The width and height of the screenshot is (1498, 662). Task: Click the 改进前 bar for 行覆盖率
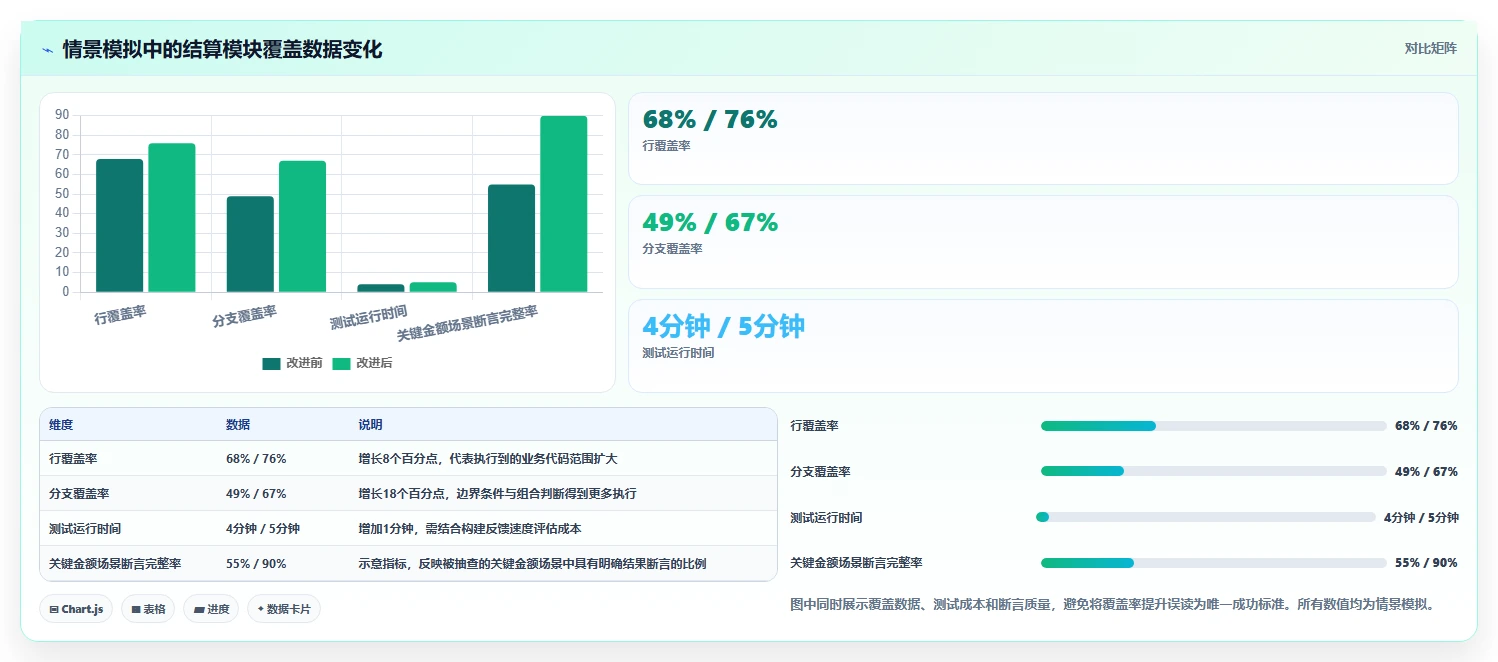(120, 225)
